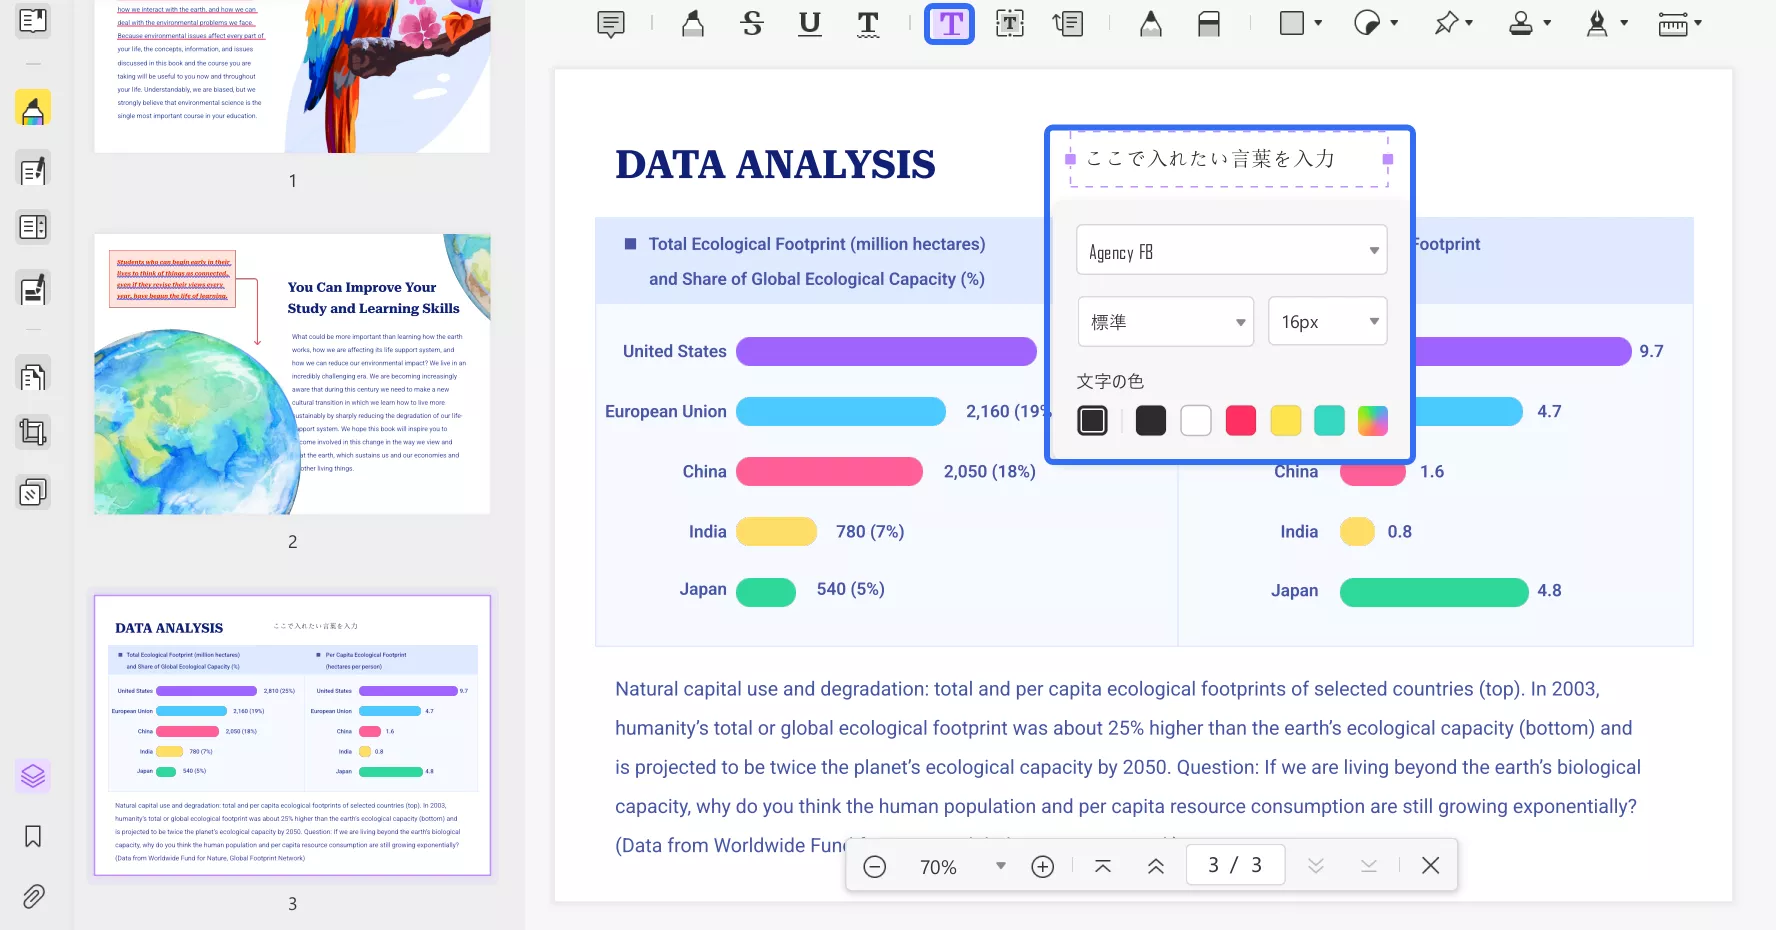Toggle the typewriter text comment tool

pyautogui.click(x=950, y=24)
